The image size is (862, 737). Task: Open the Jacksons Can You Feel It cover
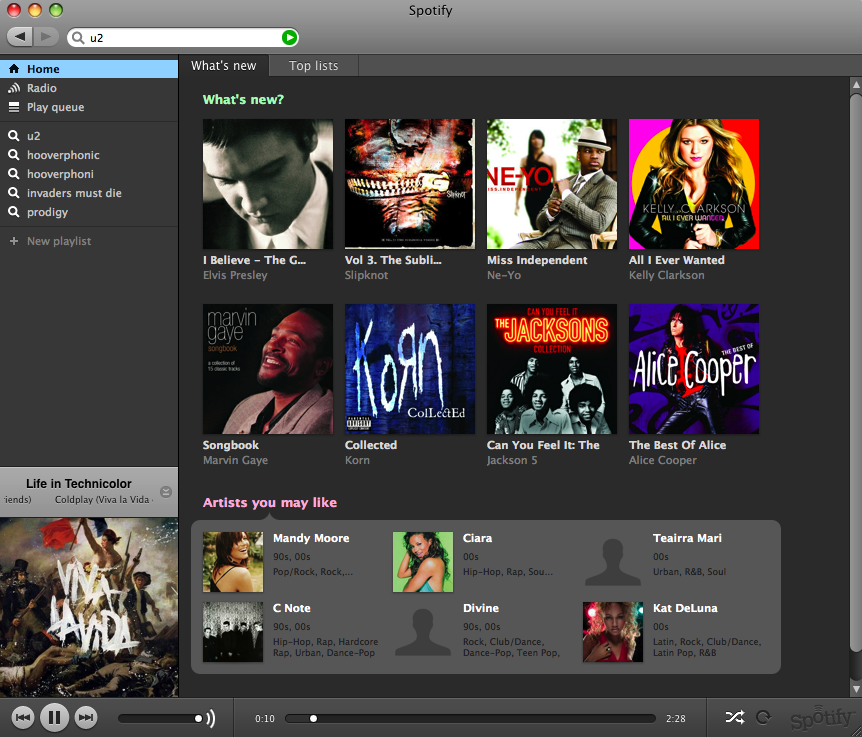[x=552, y=369]
